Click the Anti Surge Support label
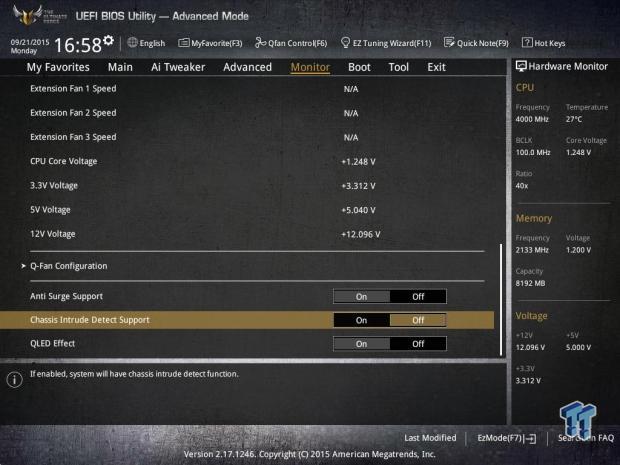The width and height of the screenshot is (620, 465). [66, 296]
